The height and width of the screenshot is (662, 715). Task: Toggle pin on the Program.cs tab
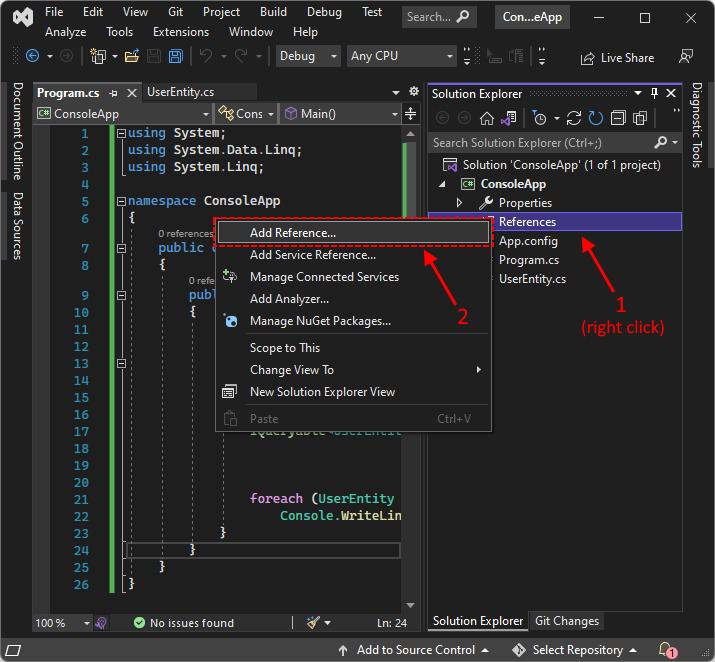[113, 93]
